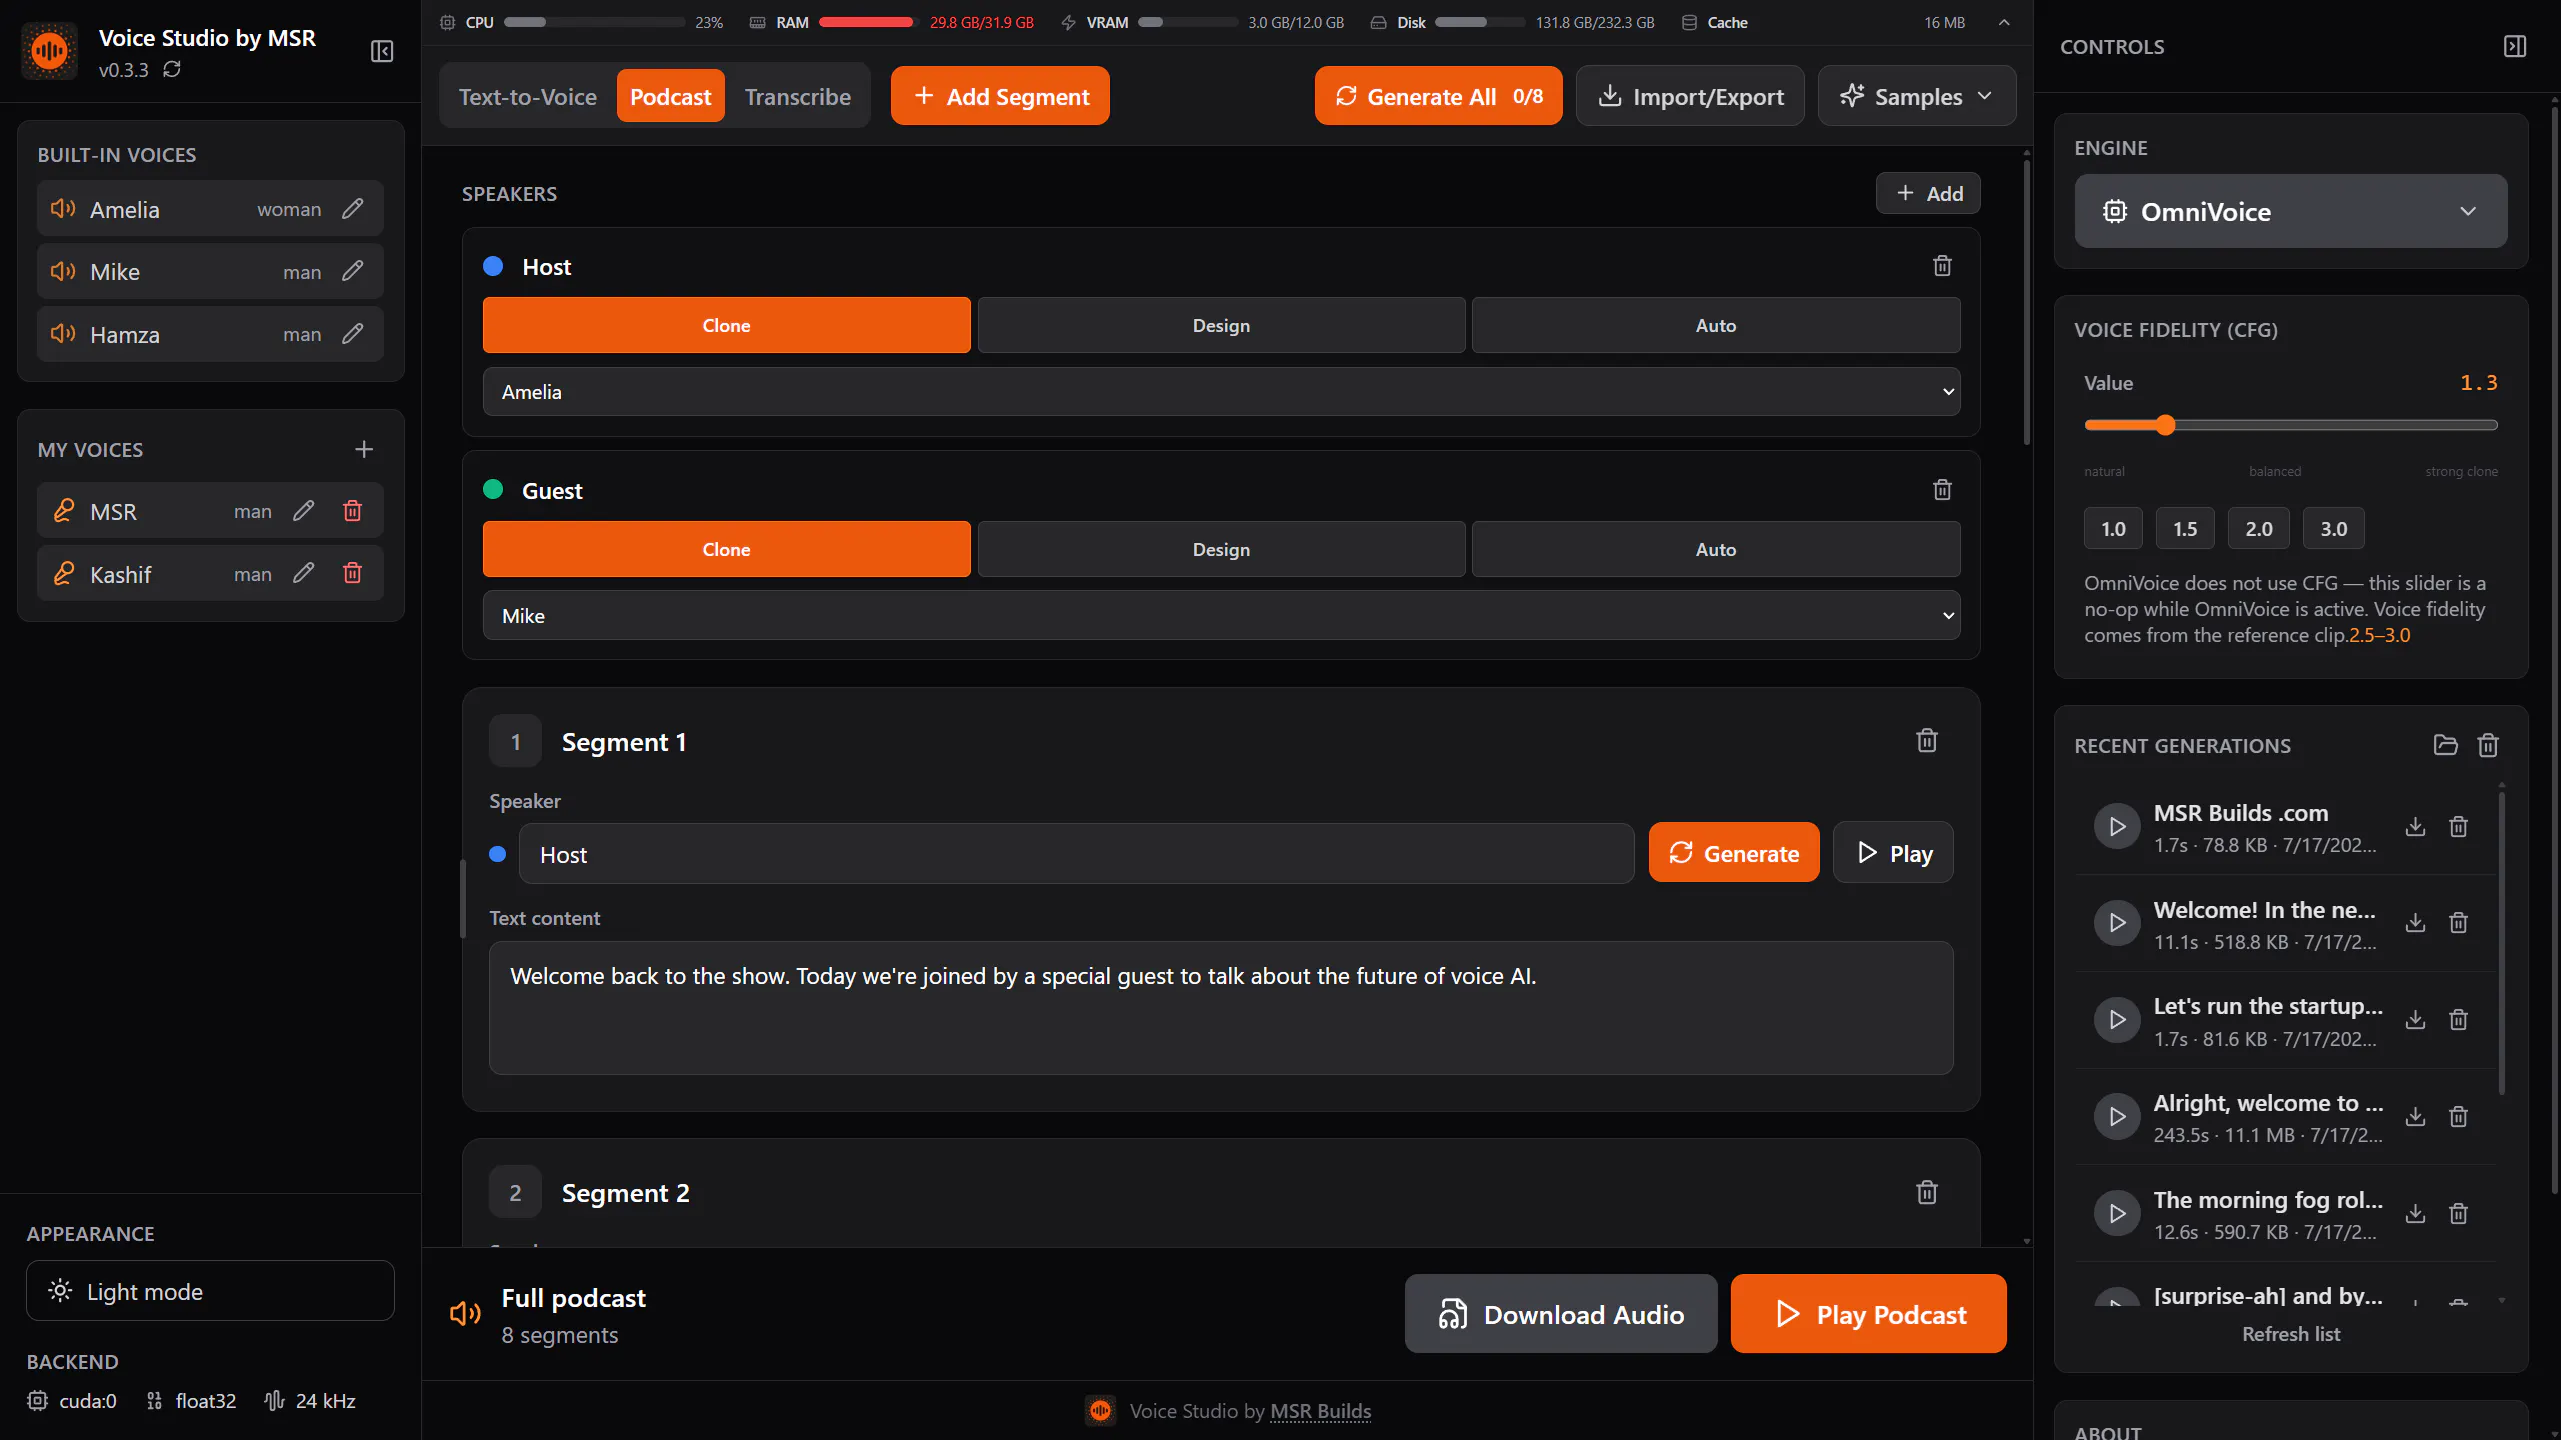The height and width of the screenshot is (1440, 2561).
Task: Delete the Guest speaker
Action: pos(1942,490)
